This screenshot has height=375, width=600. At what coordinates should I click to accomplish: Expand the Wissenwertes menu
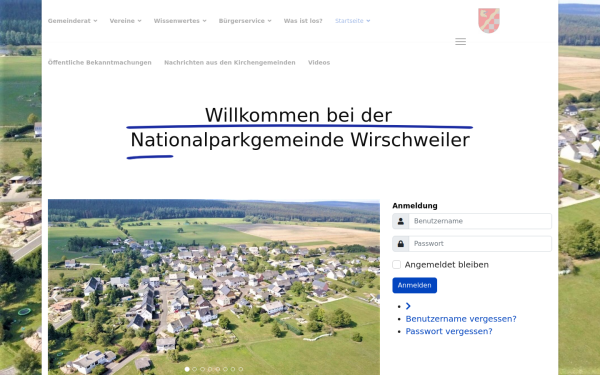click(x=180, y=21)
